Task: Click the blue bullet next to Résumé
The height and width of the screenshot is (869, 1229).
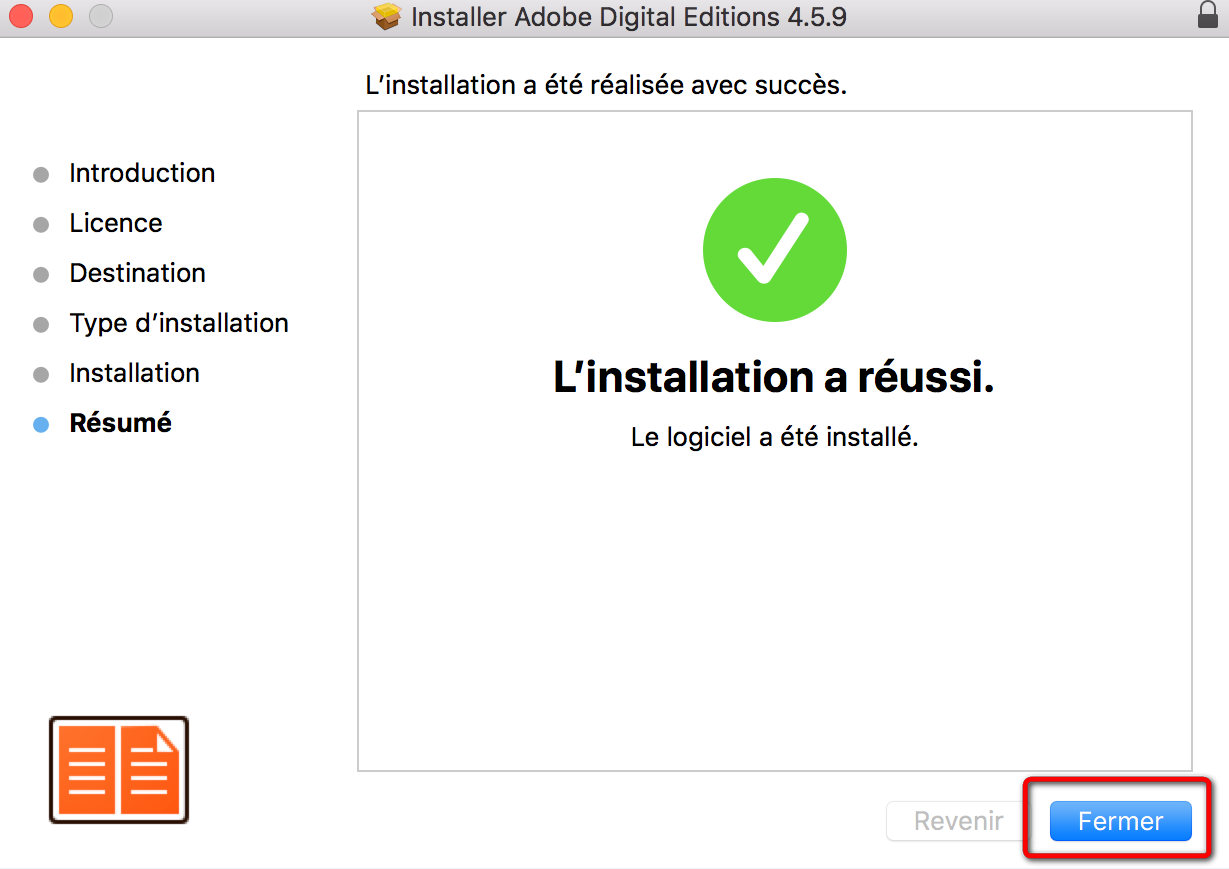Action: tap(41, 424)
